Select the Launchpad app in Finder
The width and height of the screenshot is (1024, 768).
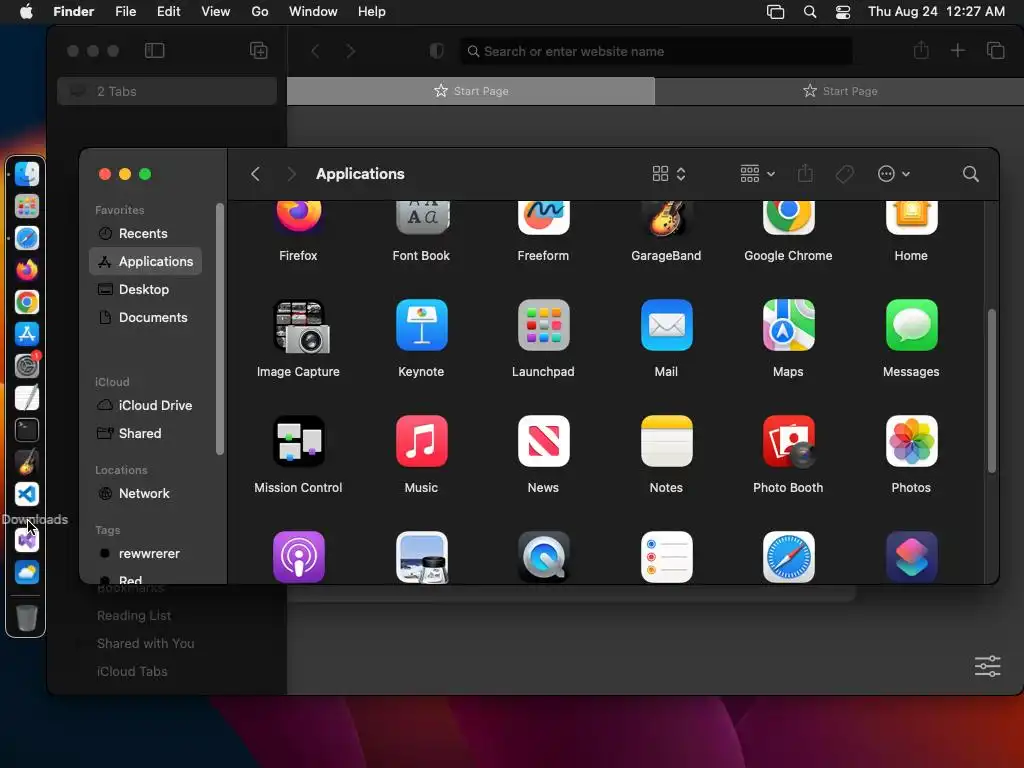[x=543, y=325]
